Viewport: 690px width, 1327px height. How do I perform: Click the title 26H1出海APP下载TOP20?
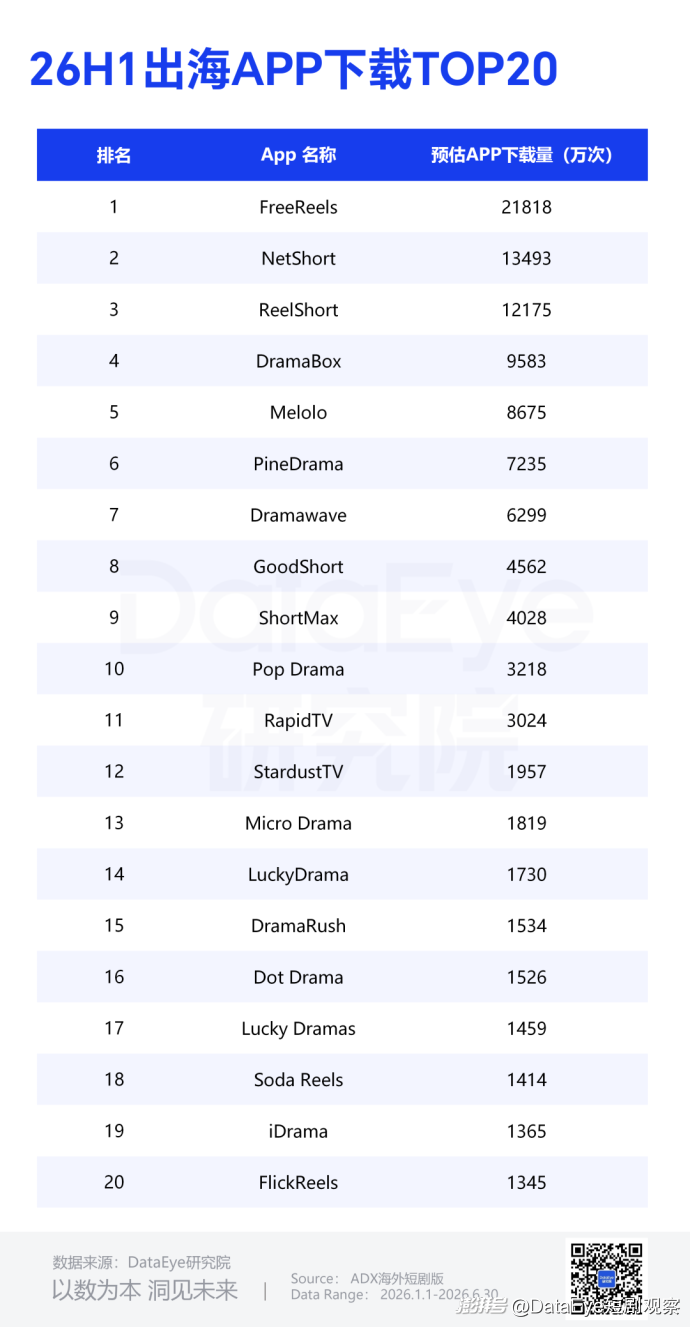(x=293, y=70)
